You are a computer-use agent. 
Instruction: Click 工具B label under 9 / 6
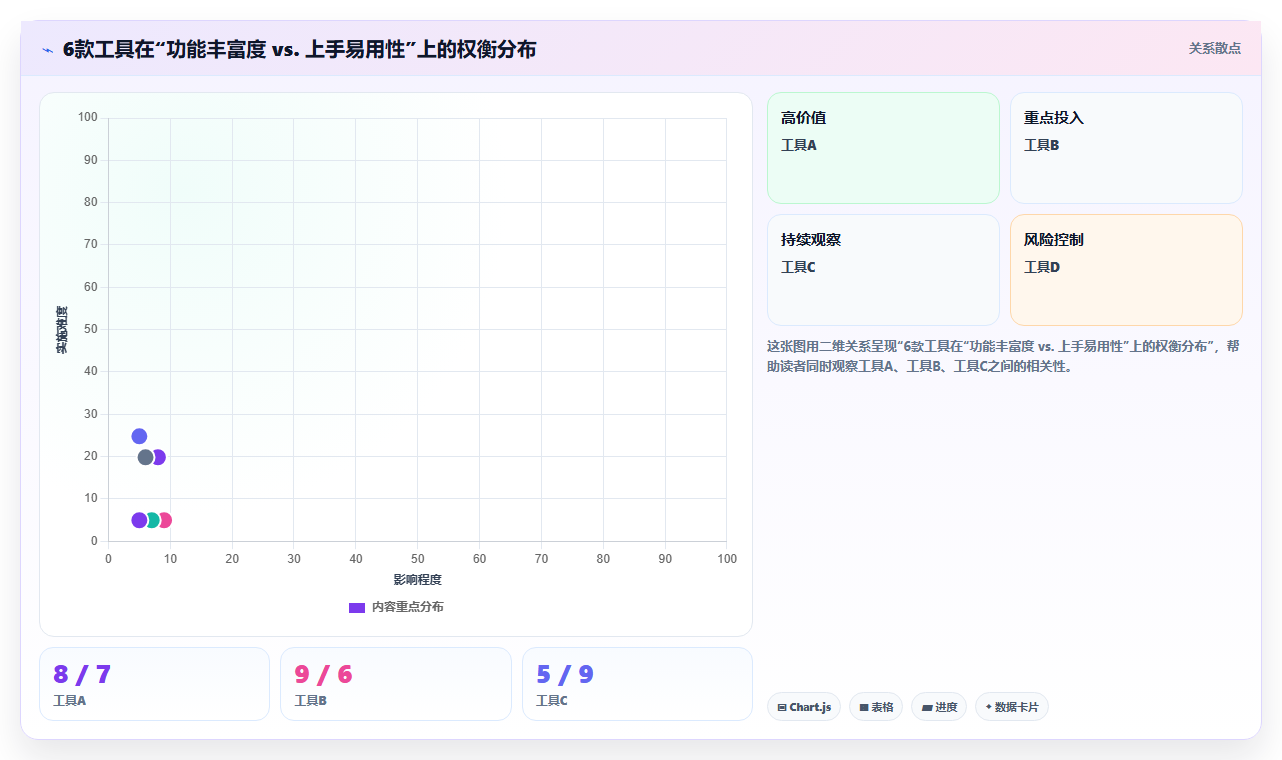tap(311, 701)
